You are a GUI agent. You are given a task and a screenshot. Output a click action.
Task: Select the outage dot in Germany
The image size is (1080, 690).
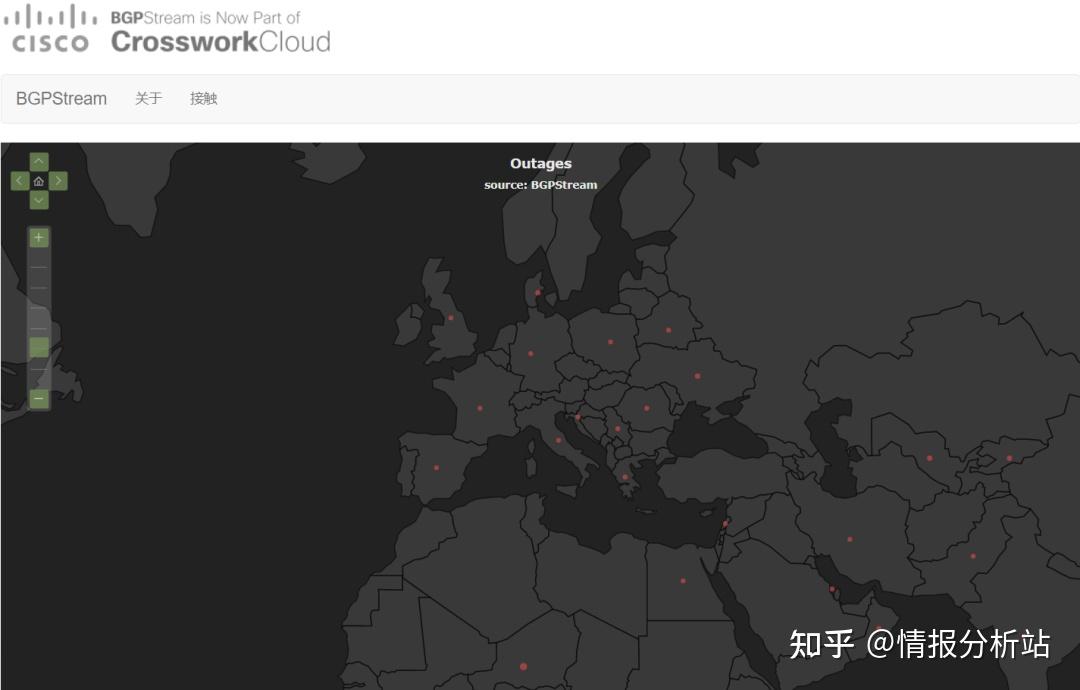tap(530, 354)
